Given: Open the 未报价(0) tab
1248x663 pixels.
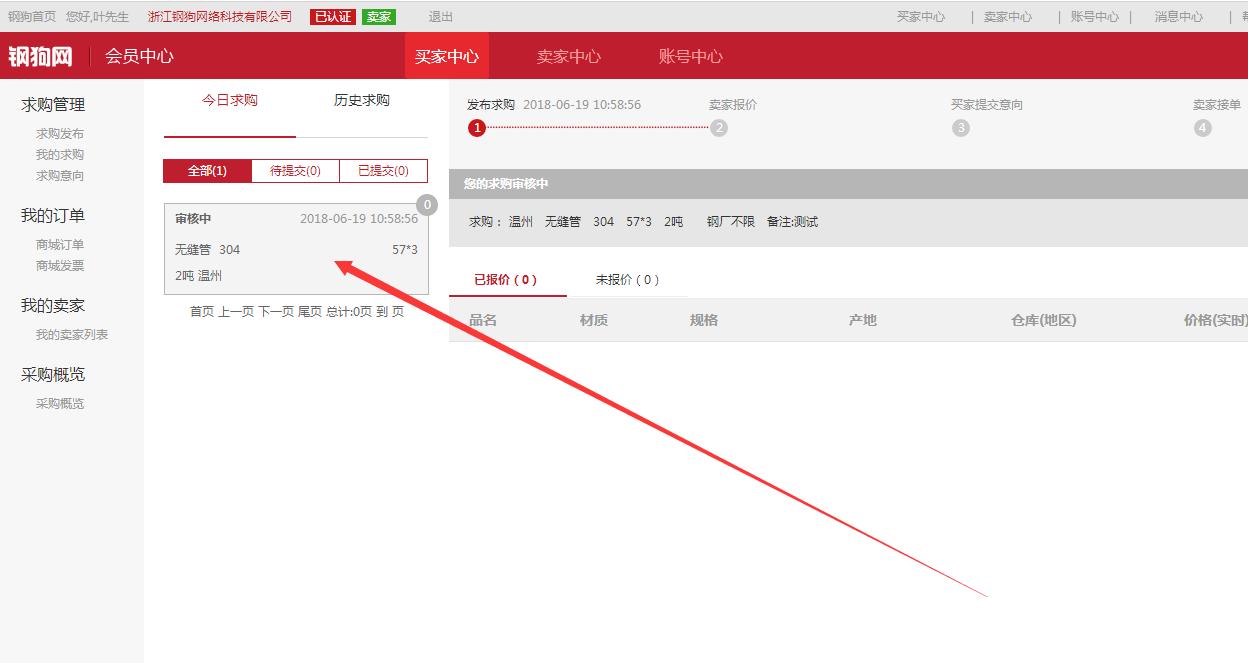Looking at the screenshot, I should coord(627,280).
